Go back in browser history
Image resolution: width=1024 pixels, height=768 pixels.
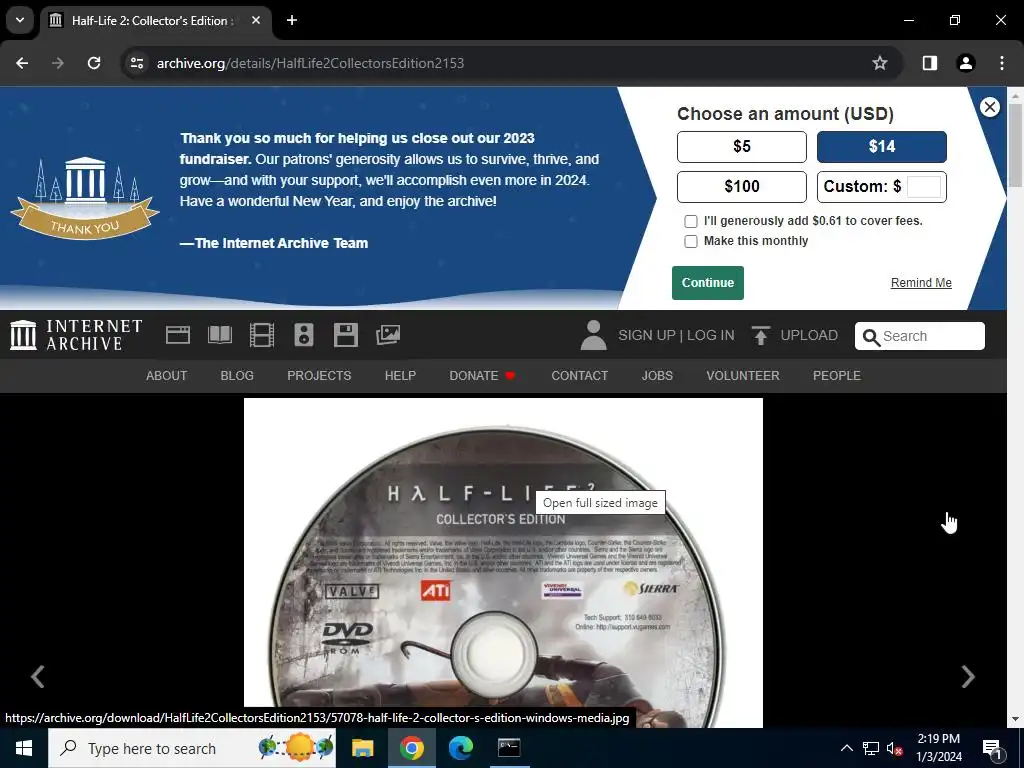22,63
